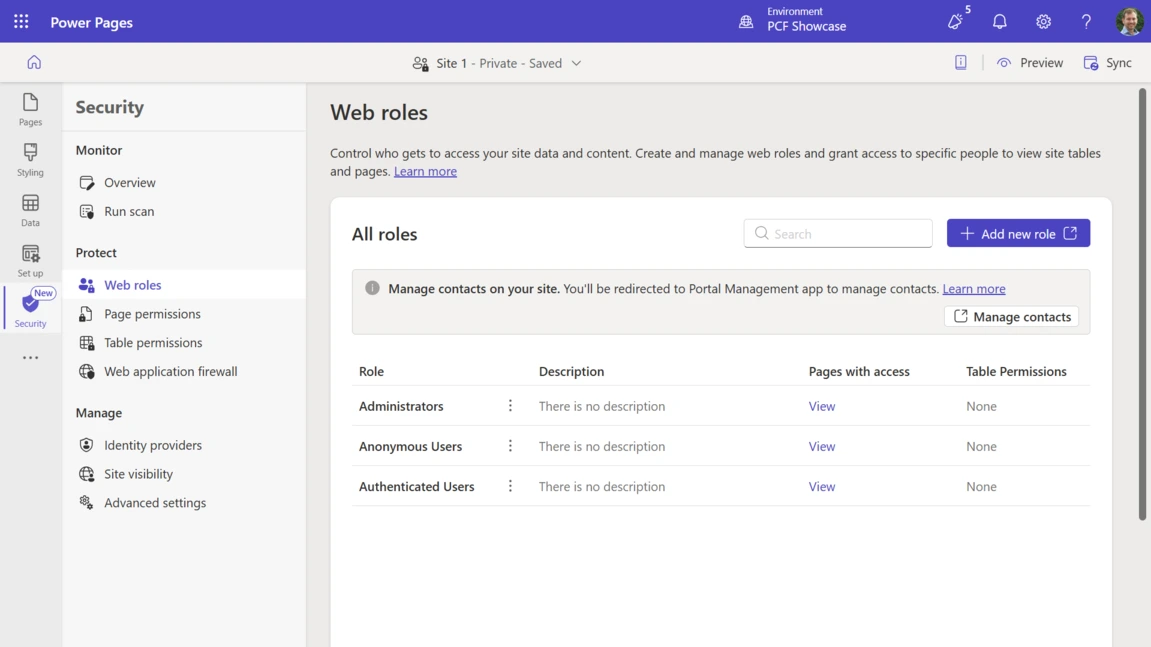
Task: Open the Styling workspace
Action: coord(30,160)
